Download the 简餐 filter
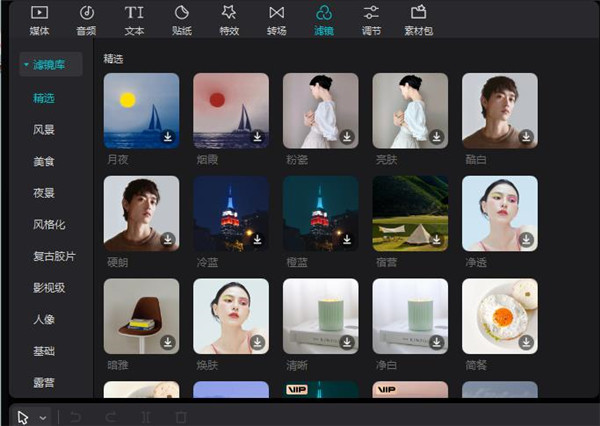The width and height of the screenshot is (600, 426). pos(526,342)
